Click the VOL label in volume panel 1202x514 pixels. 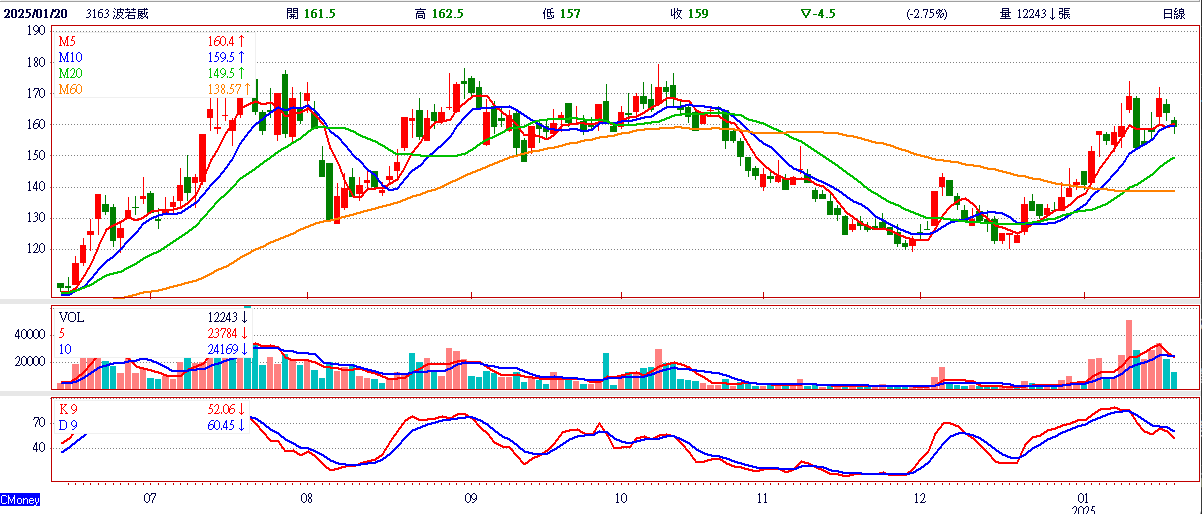click(71, 316)
